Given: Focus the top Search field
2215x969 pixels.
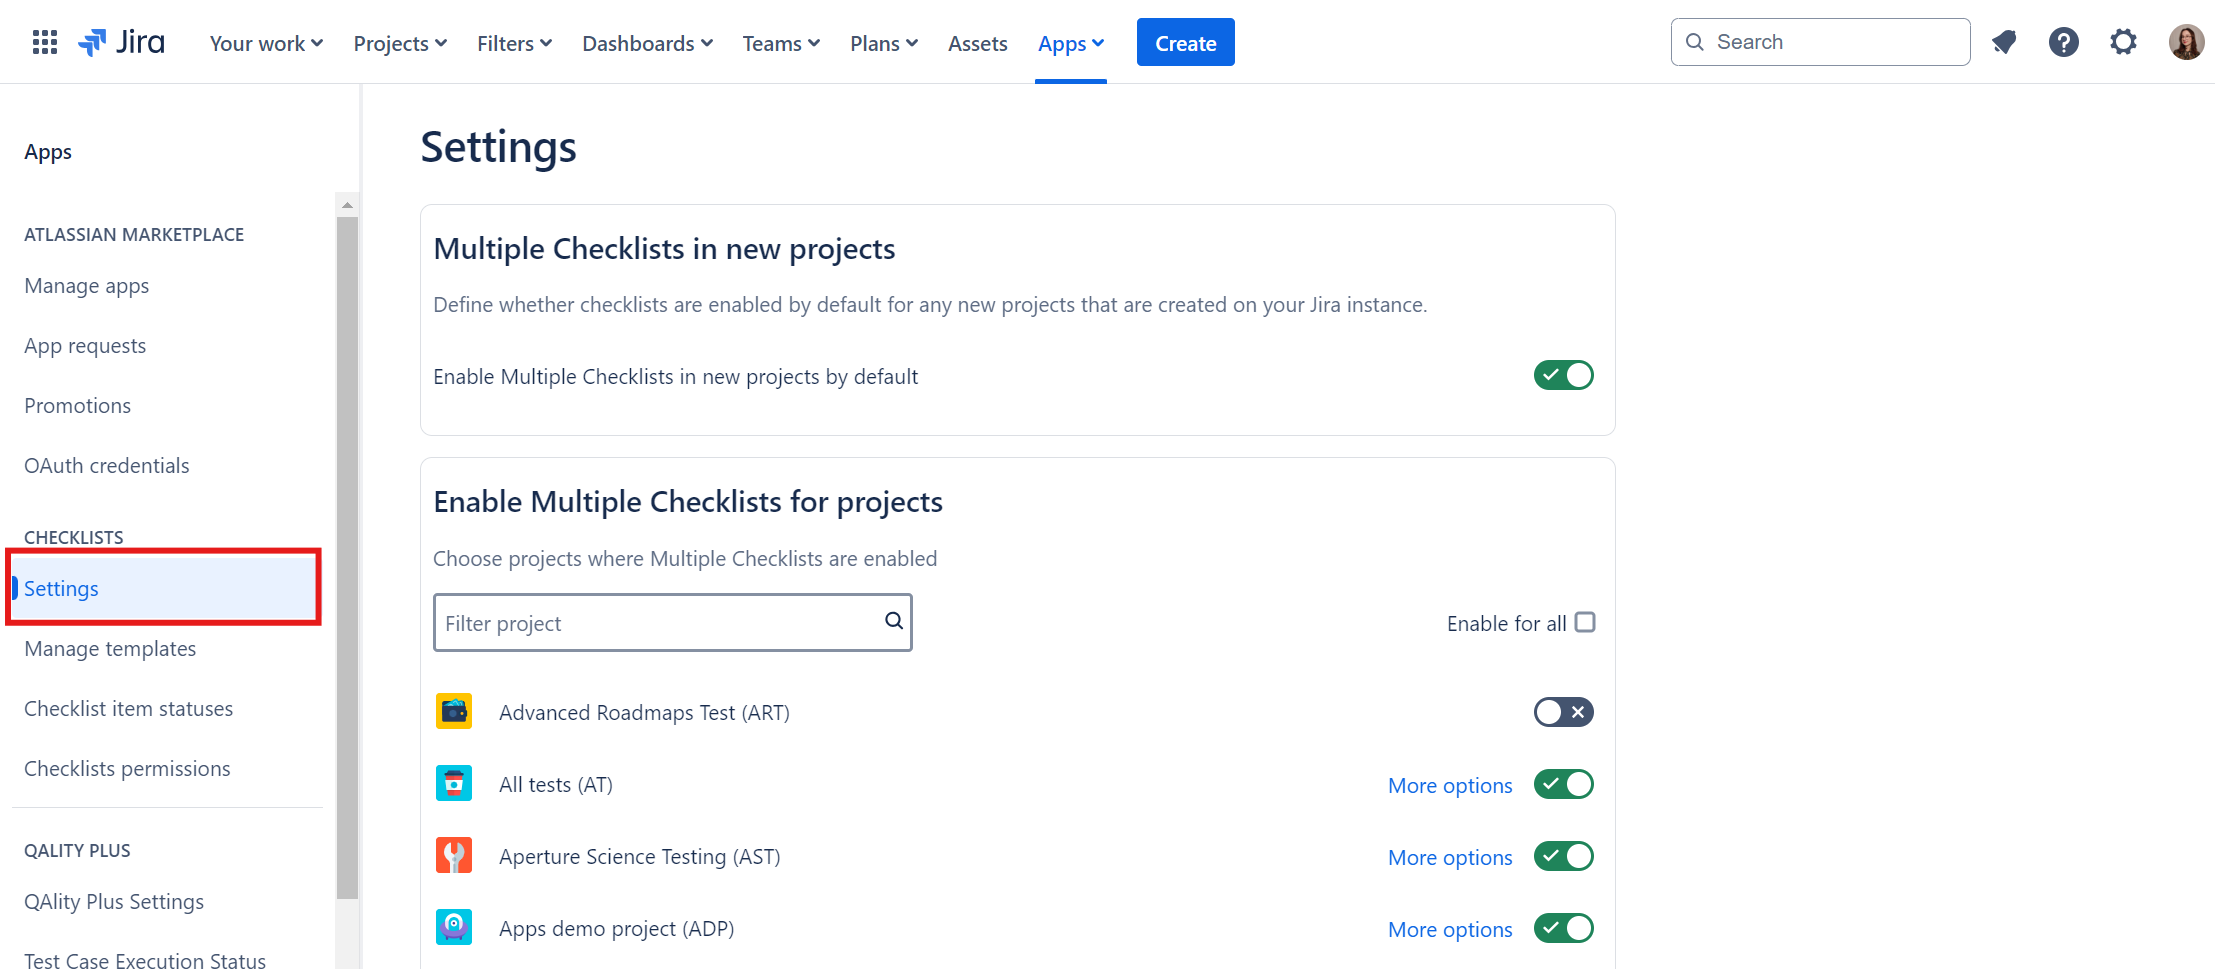Looking at the screenshot, I should coord(1820,42).
